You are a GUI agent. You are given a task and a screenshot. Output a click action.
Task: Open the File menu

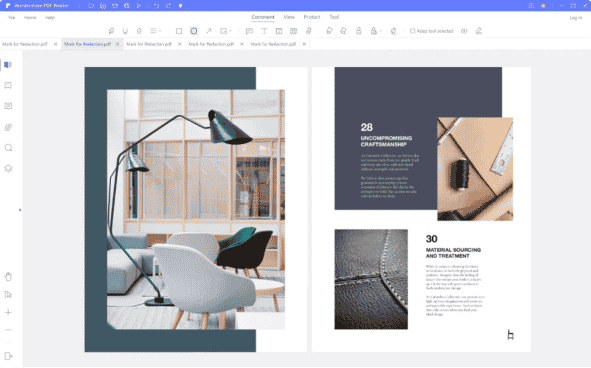click(12, 18)
